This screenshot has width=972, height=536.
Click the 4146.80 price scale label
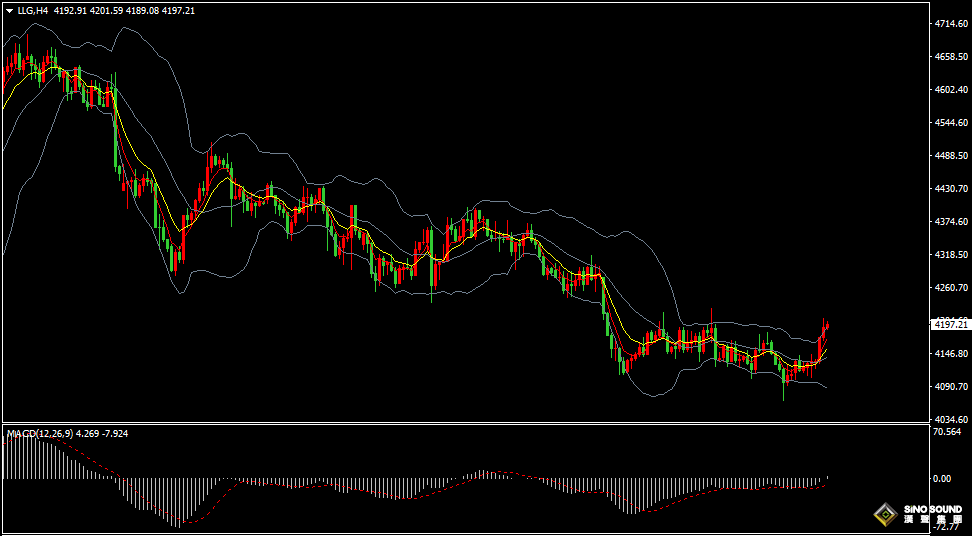pyautogui.click(x=951, y=354)
